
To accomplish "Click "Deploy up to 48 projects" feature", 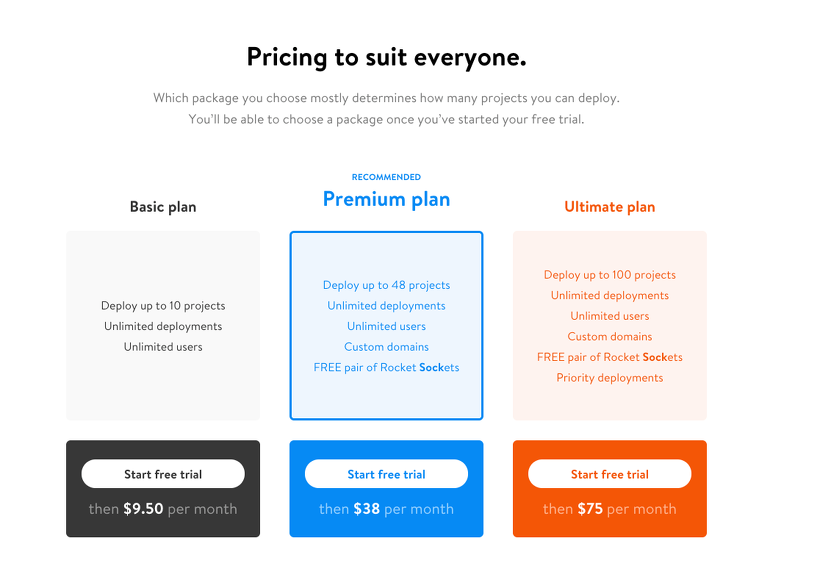I will 386,285.
